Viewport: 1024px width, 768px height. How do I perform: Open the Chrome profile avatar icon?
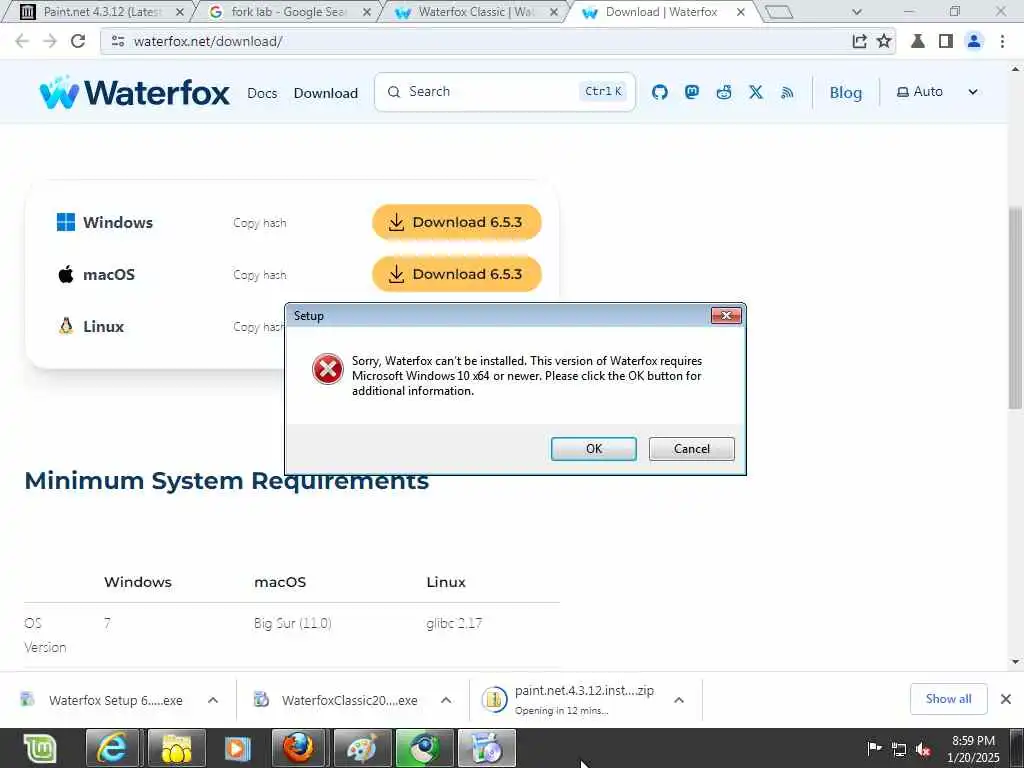[x=974, y=41]
